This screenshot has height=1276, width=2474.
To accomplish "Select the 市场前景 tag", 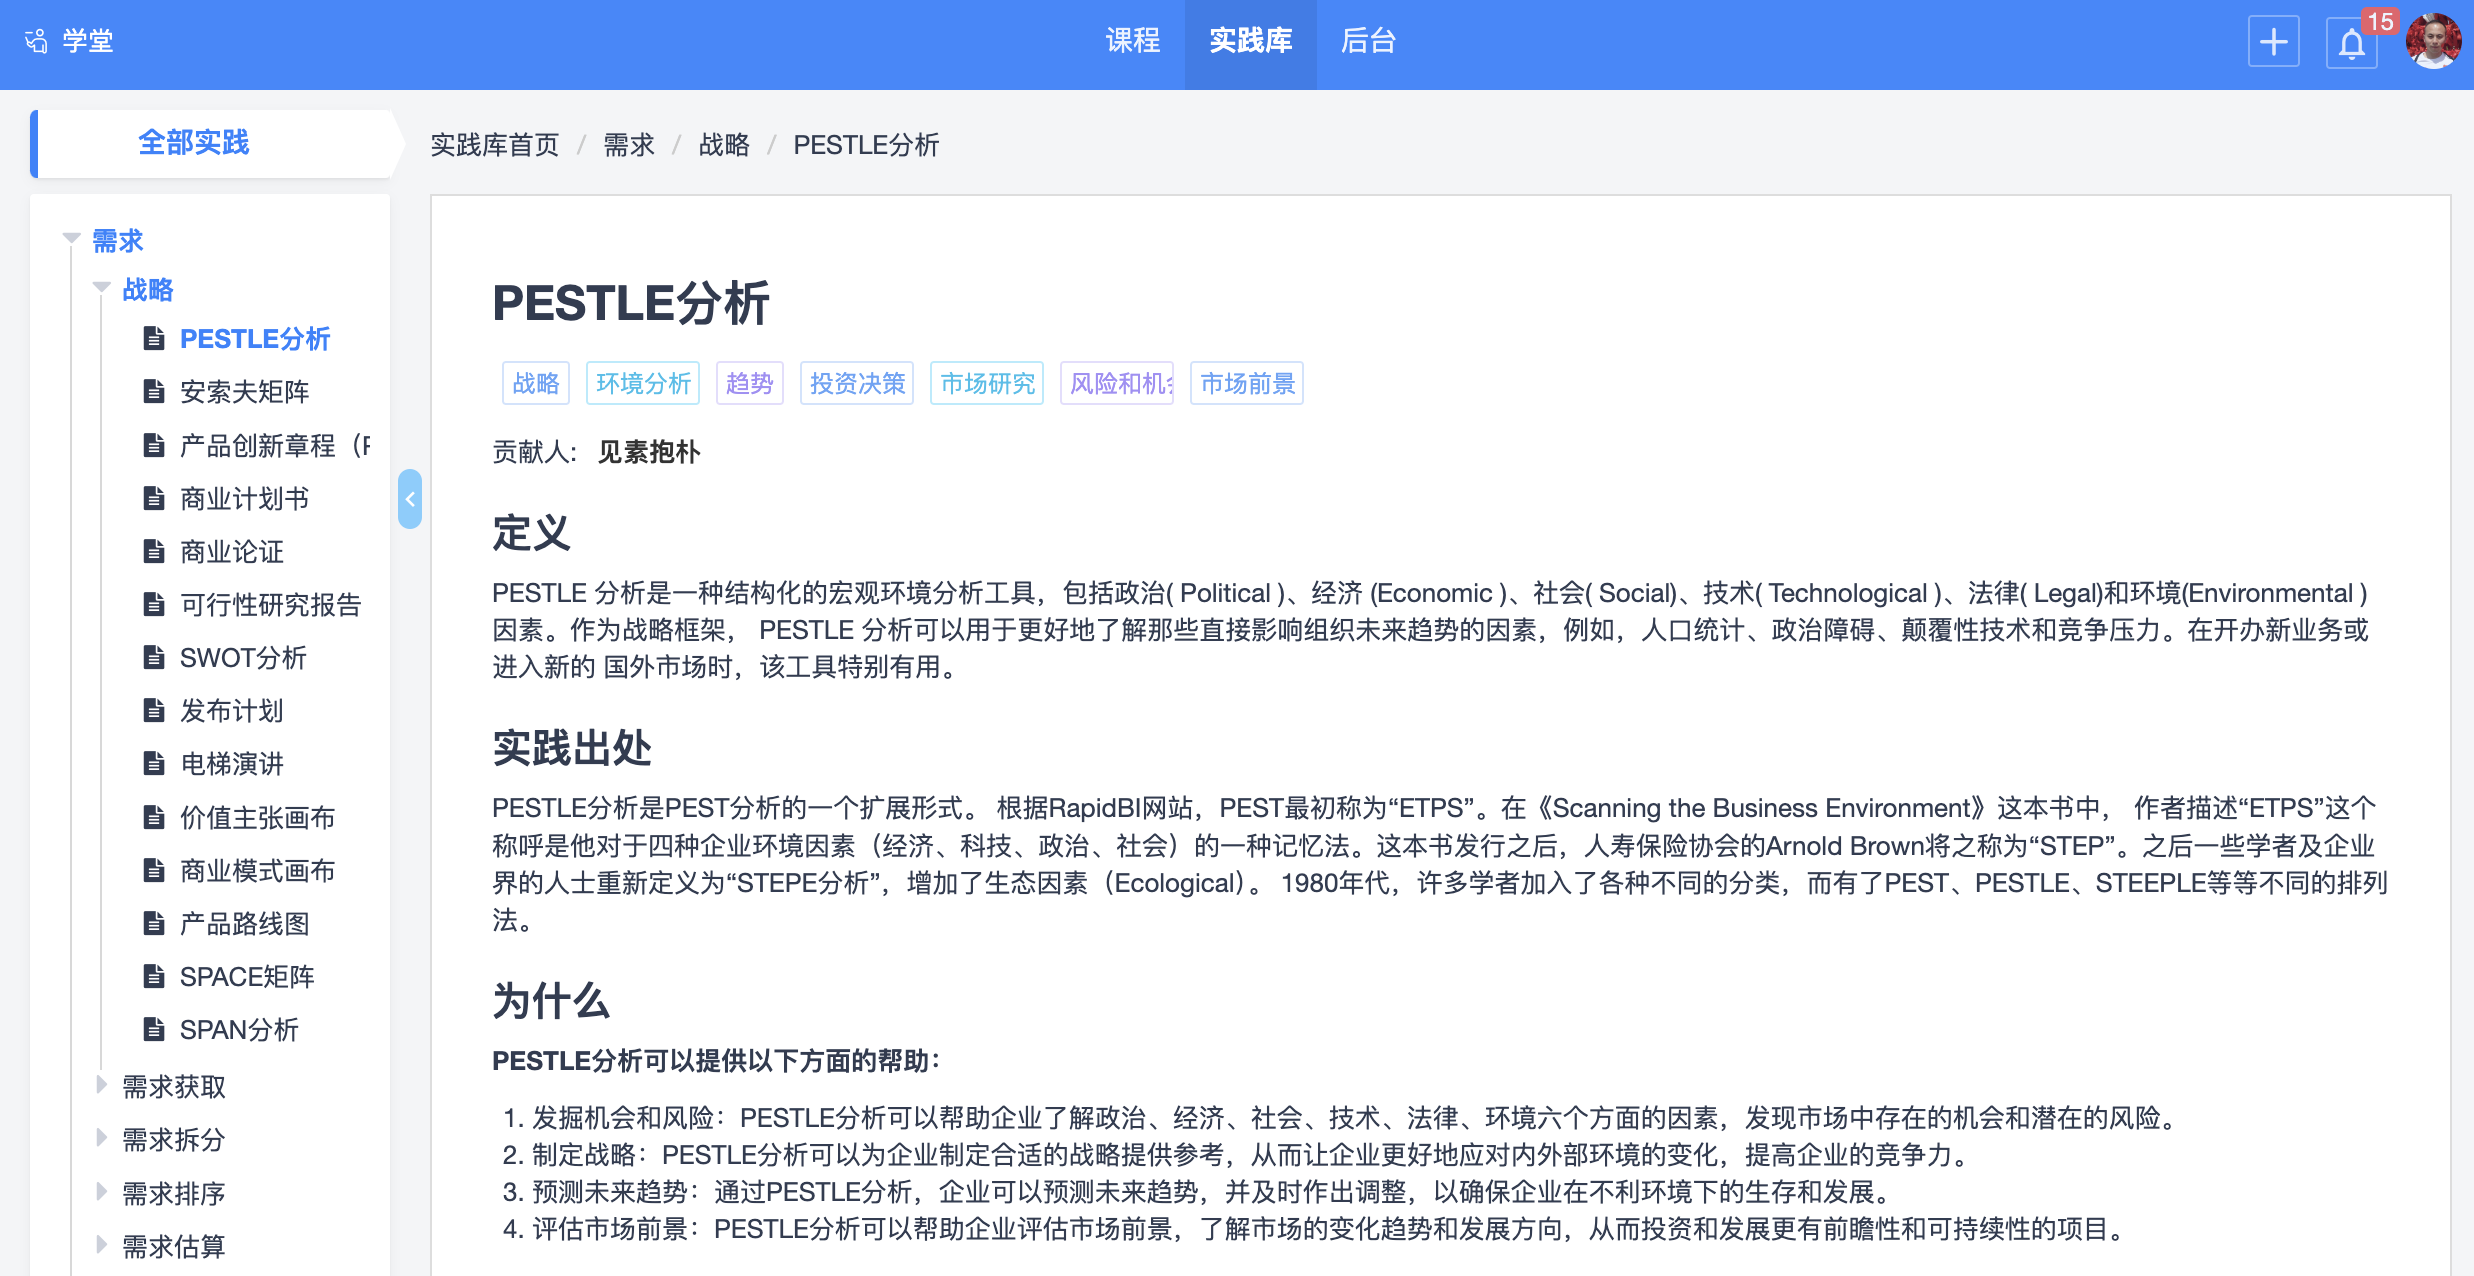I will pos(1246,383).
